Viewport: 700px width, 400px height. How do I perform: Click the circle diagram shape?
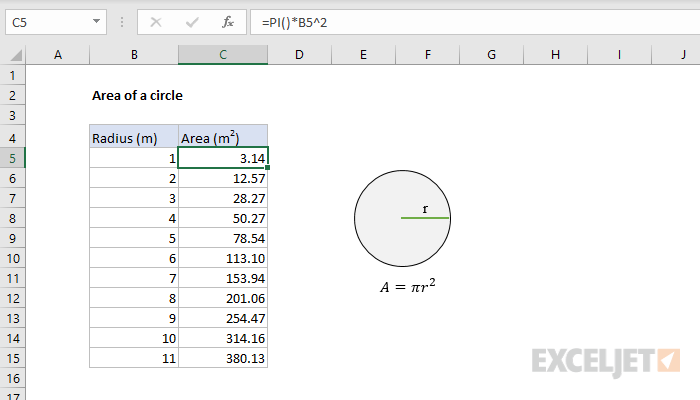pos(402,218)
